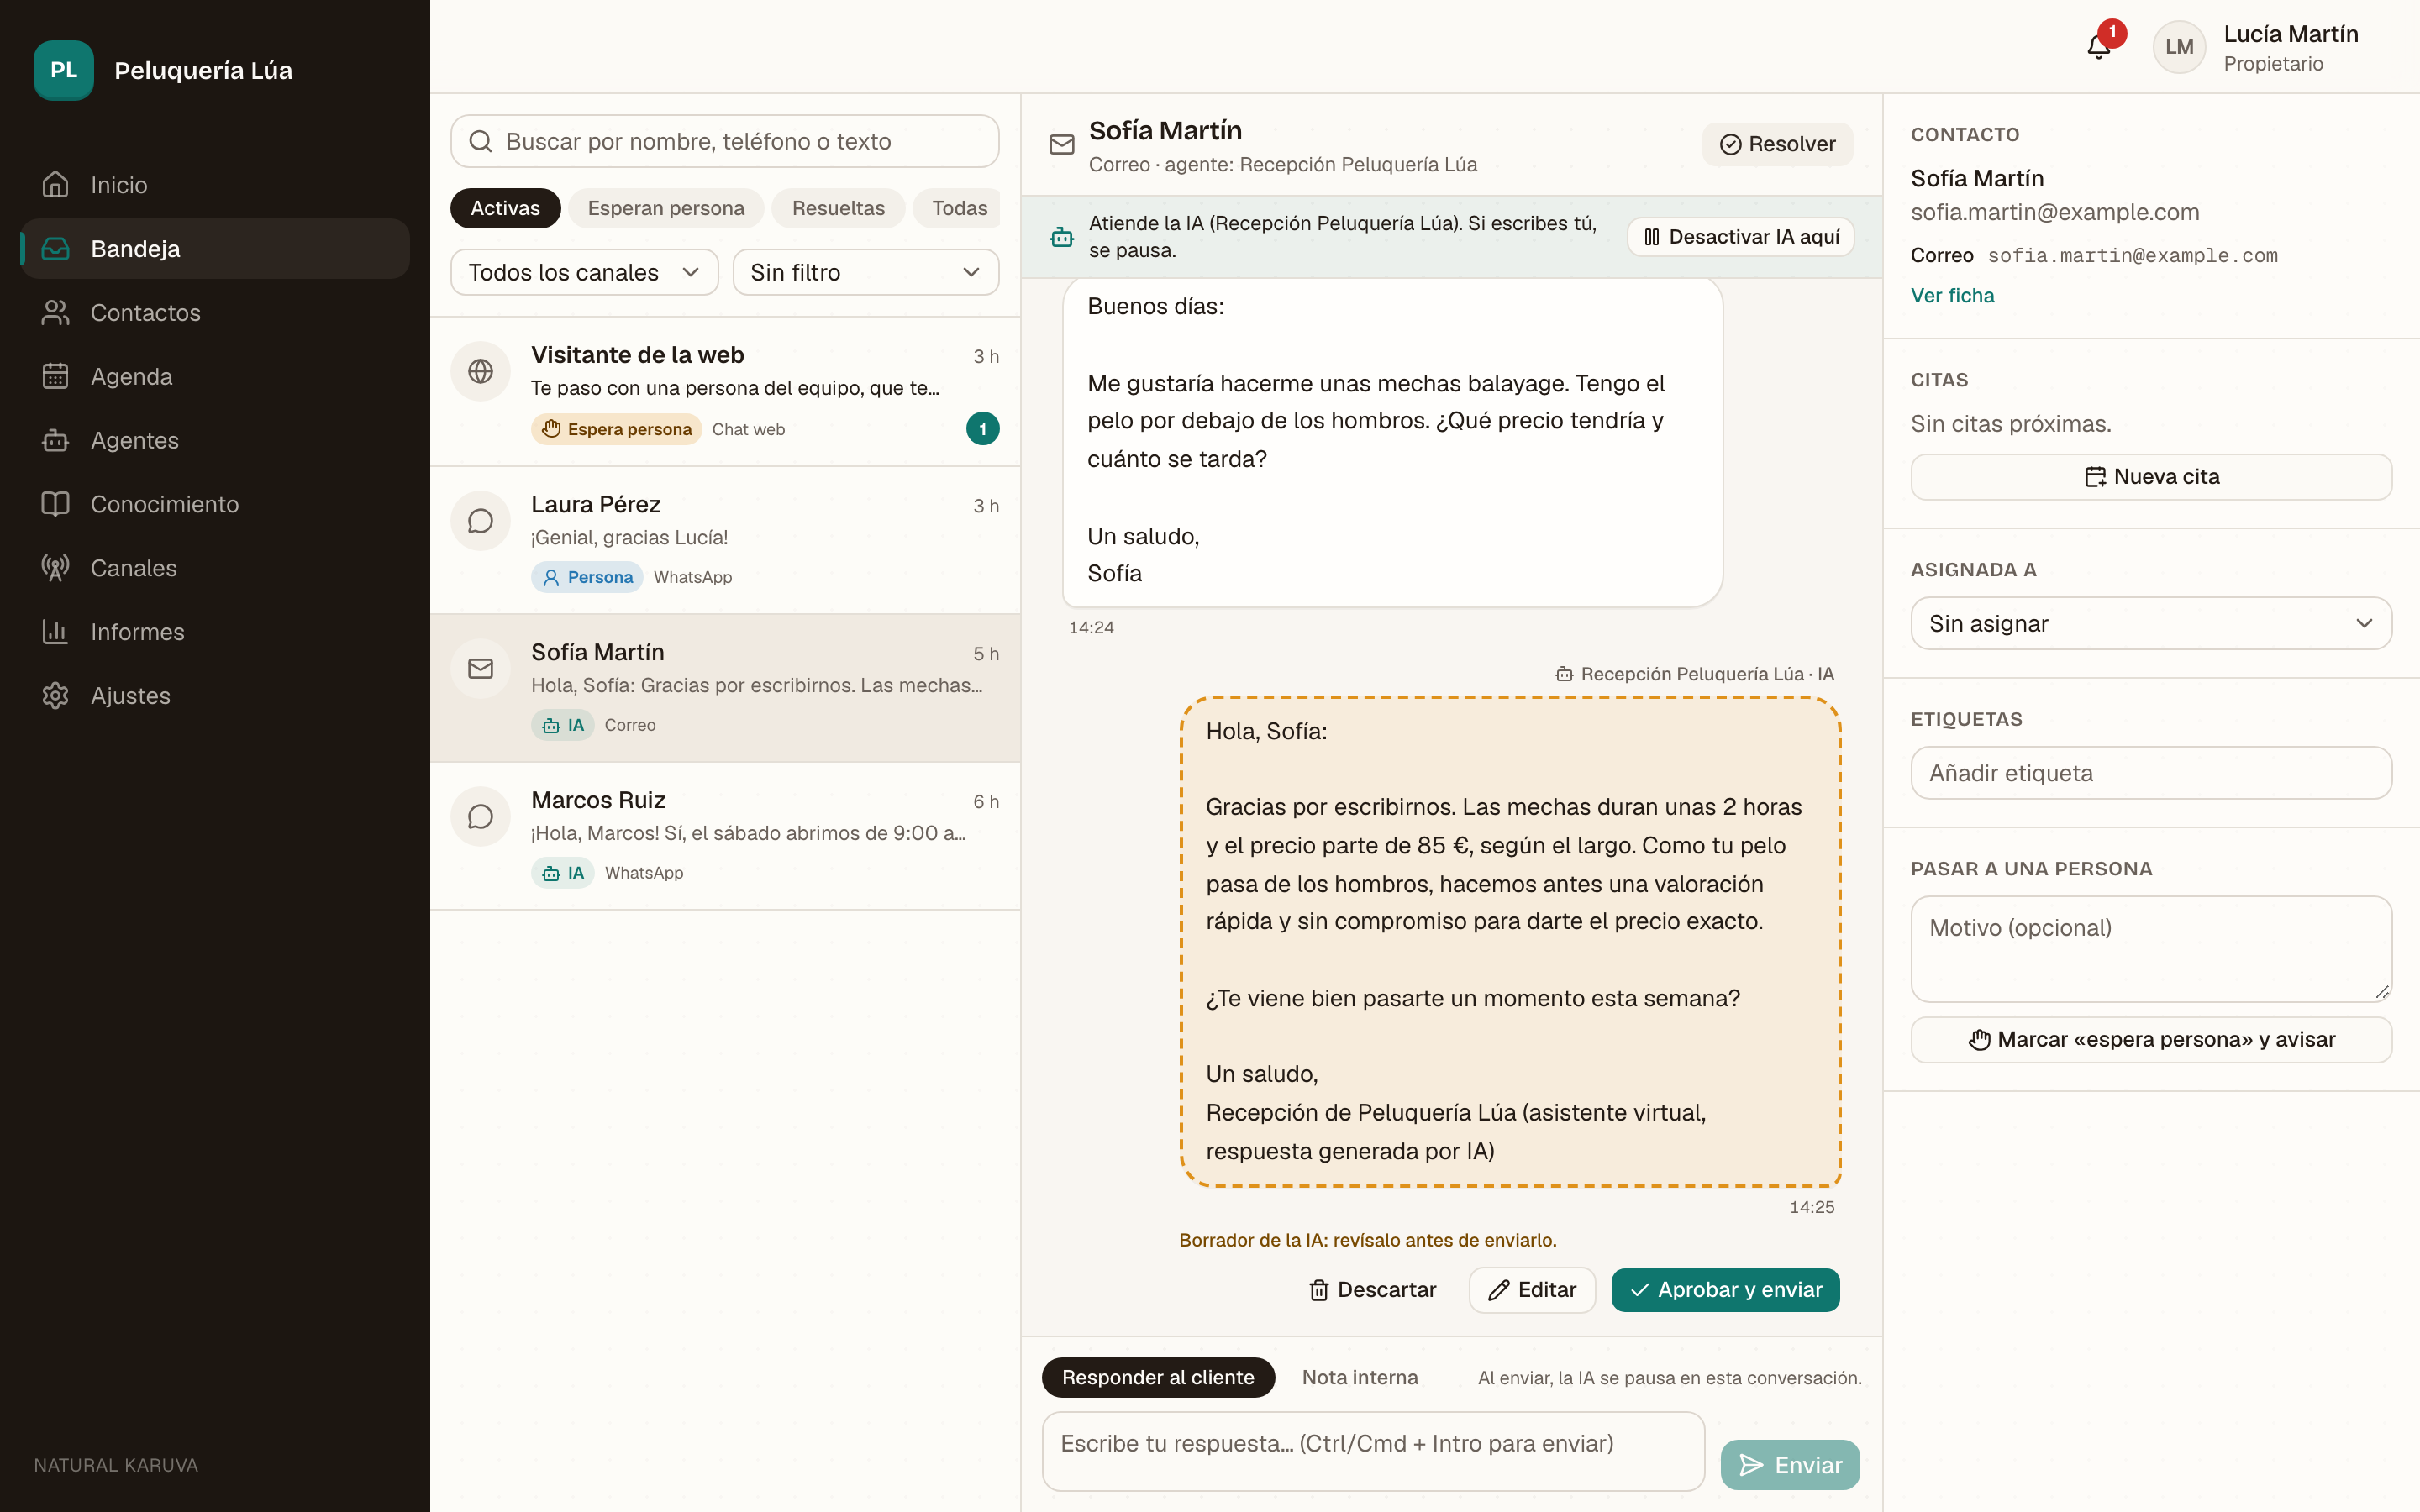Click the search magnifier icon
Viewport: 2420px width, 1512px height.
click(x=480, y=141)
